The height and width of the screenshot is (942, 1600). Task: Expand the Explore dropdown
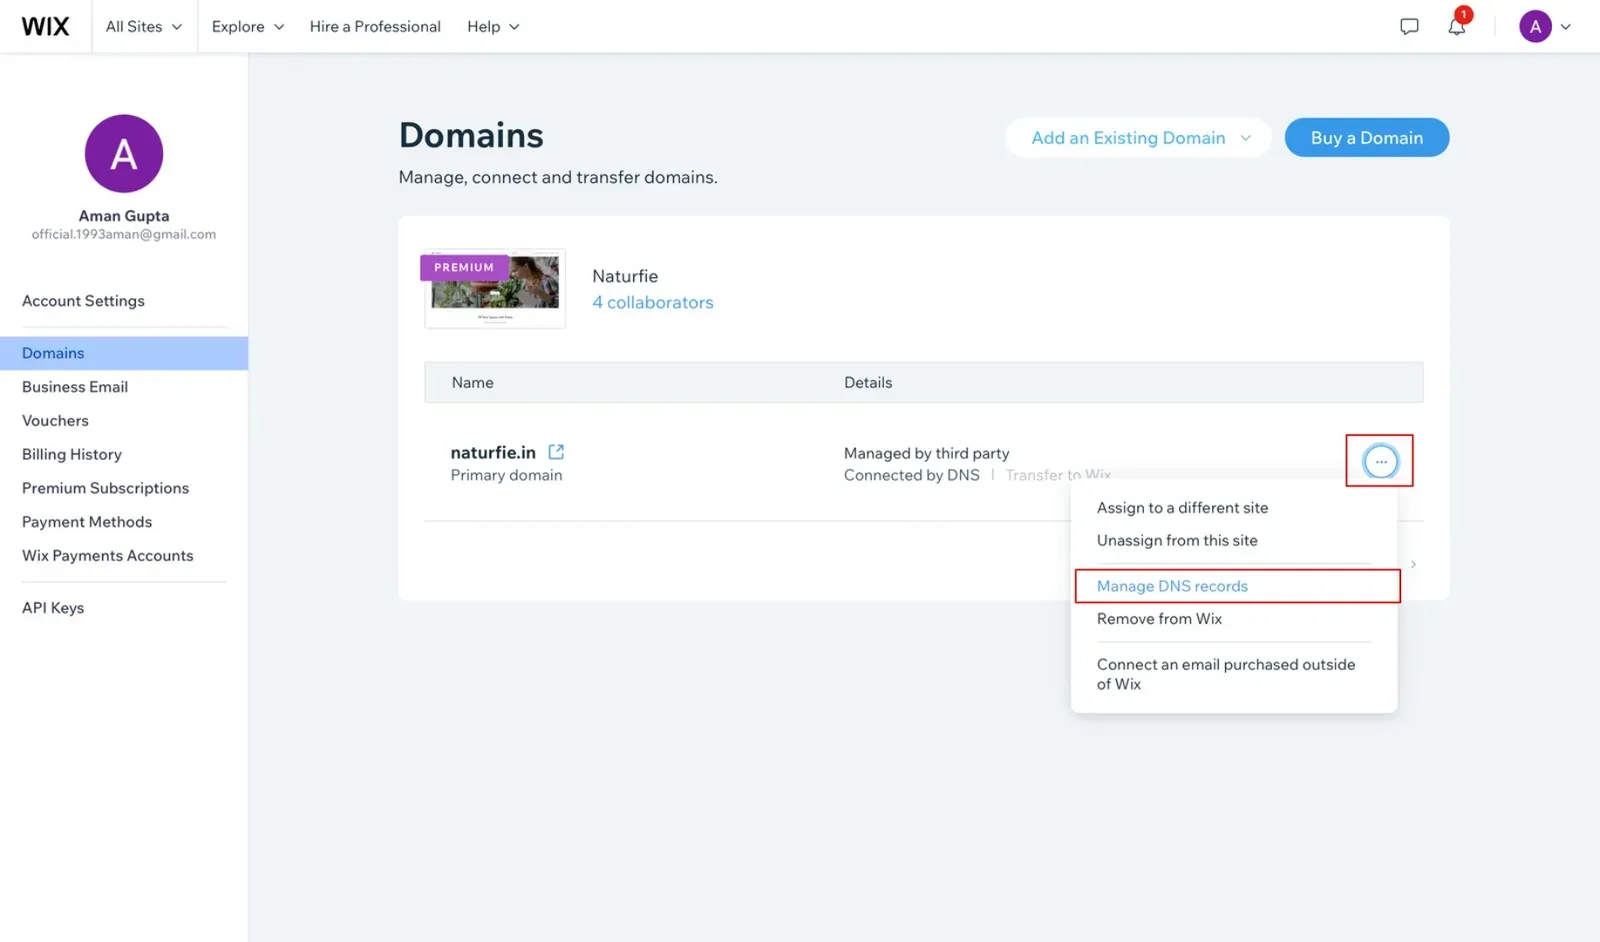pyautogui.click(x=248, y=26)
